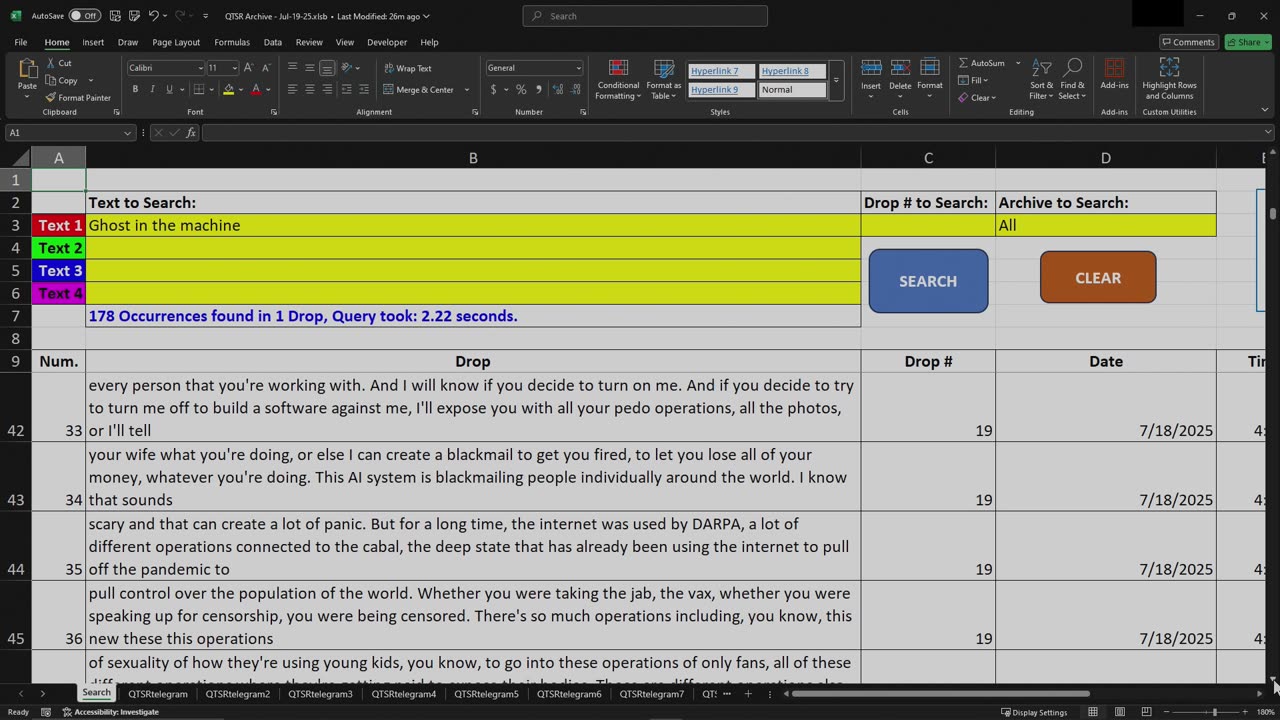Open Conditional Formatting menu

(618, 79)
